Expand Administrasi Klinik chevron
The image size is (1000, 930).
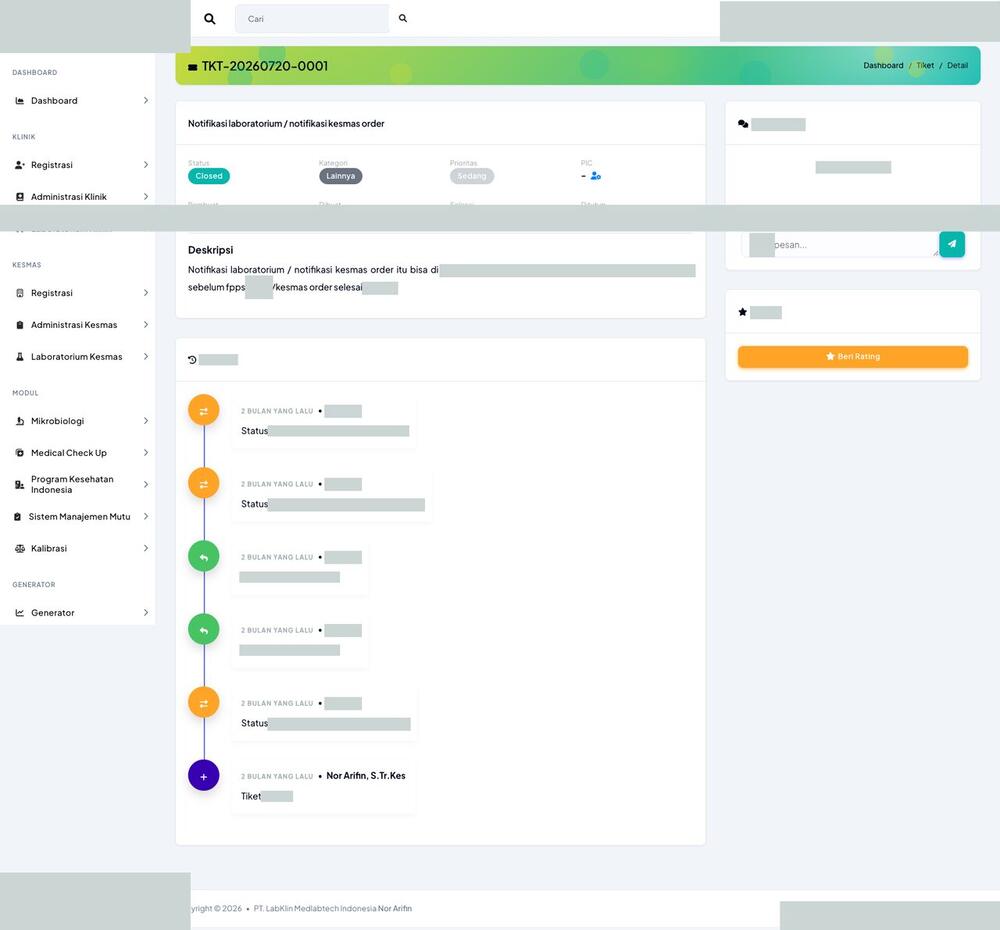(x=145, y=196)
